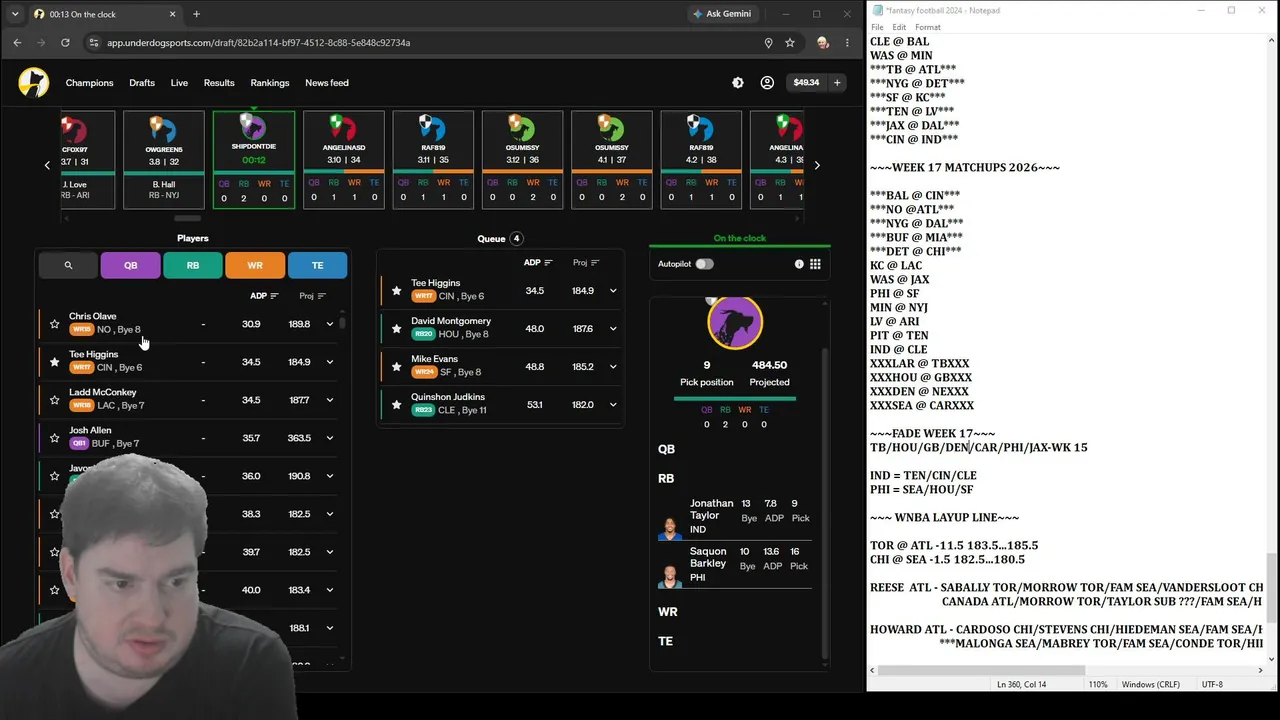Open the Notepad Edit menu
The height and width of the screenshot is (720, 1280).
coord(899,27)
